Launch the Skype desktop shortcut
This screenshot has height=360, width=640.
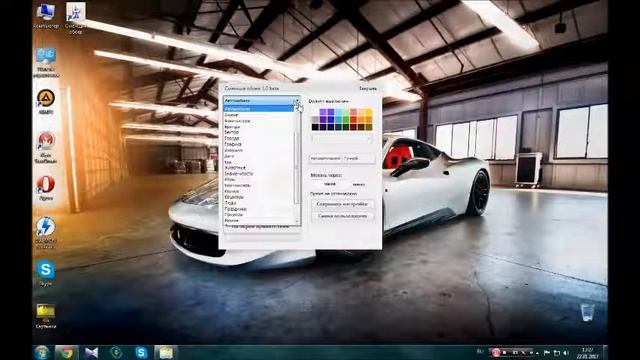click(x=46, y=273)
